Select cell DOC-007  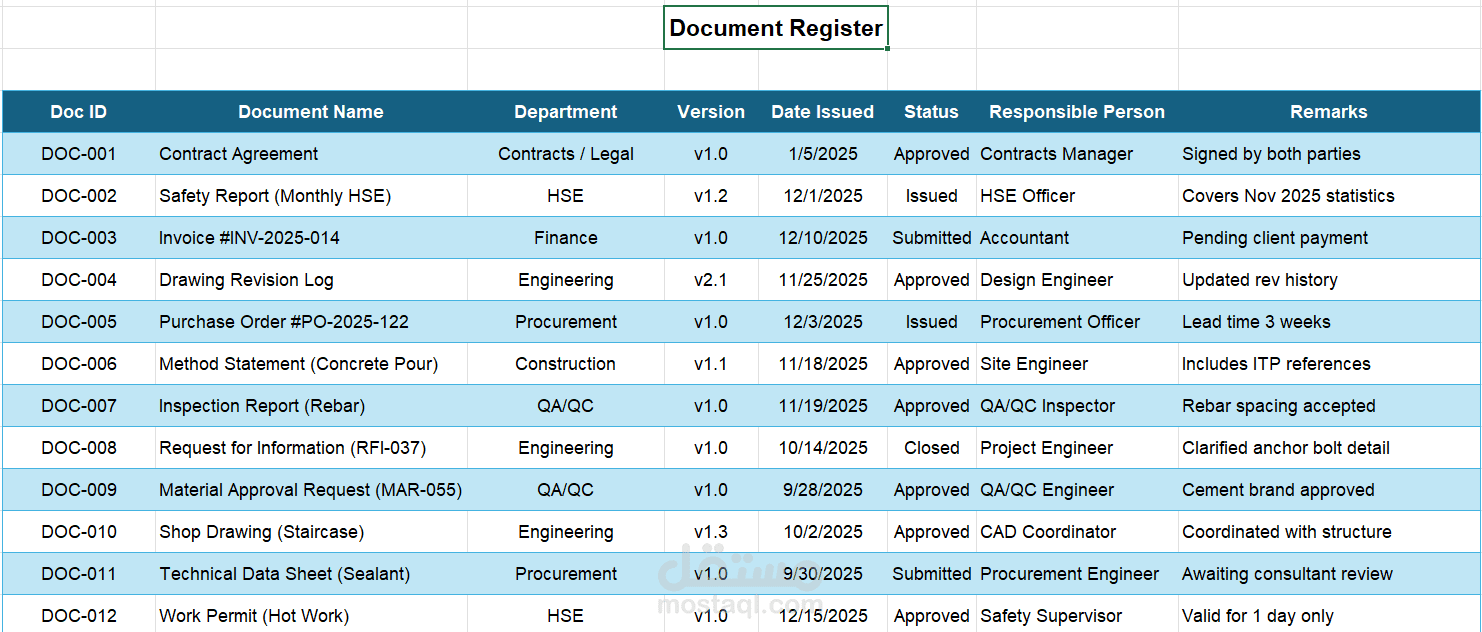click(x=79, y=406)
